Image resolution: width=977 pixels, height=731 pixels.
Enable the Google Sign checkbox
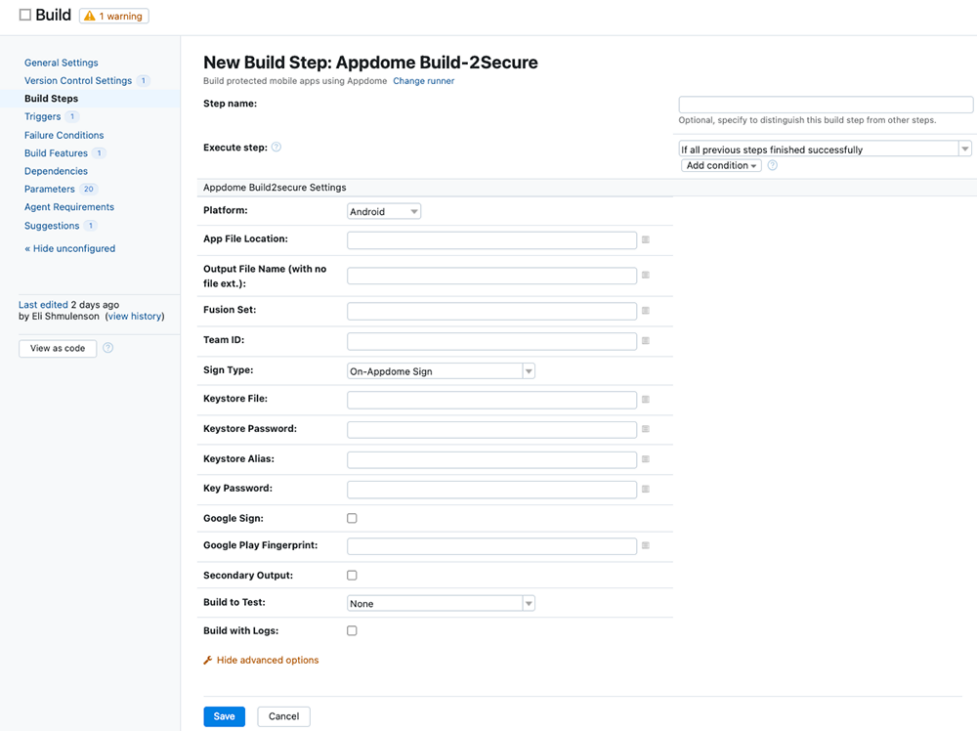[352, 518]
